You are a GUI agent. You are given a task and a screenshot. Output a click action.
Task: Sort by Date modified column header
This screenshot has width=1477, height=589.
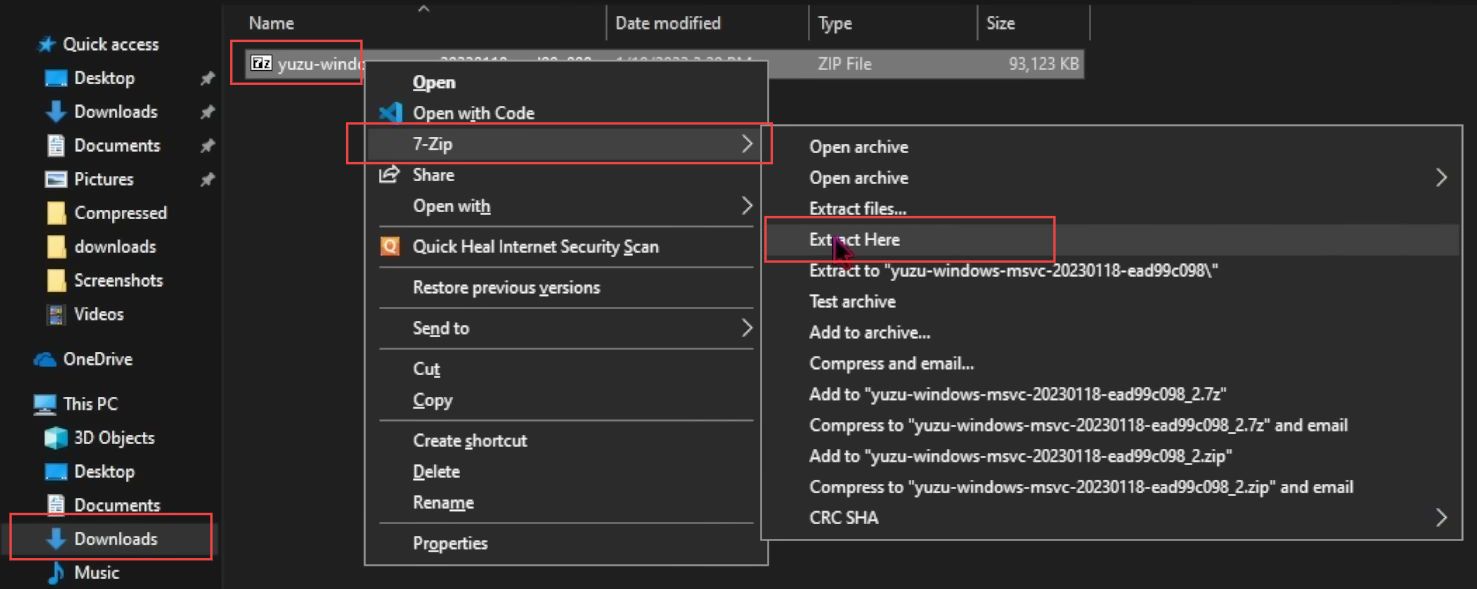pyautogui.click(x=668, y=22)
